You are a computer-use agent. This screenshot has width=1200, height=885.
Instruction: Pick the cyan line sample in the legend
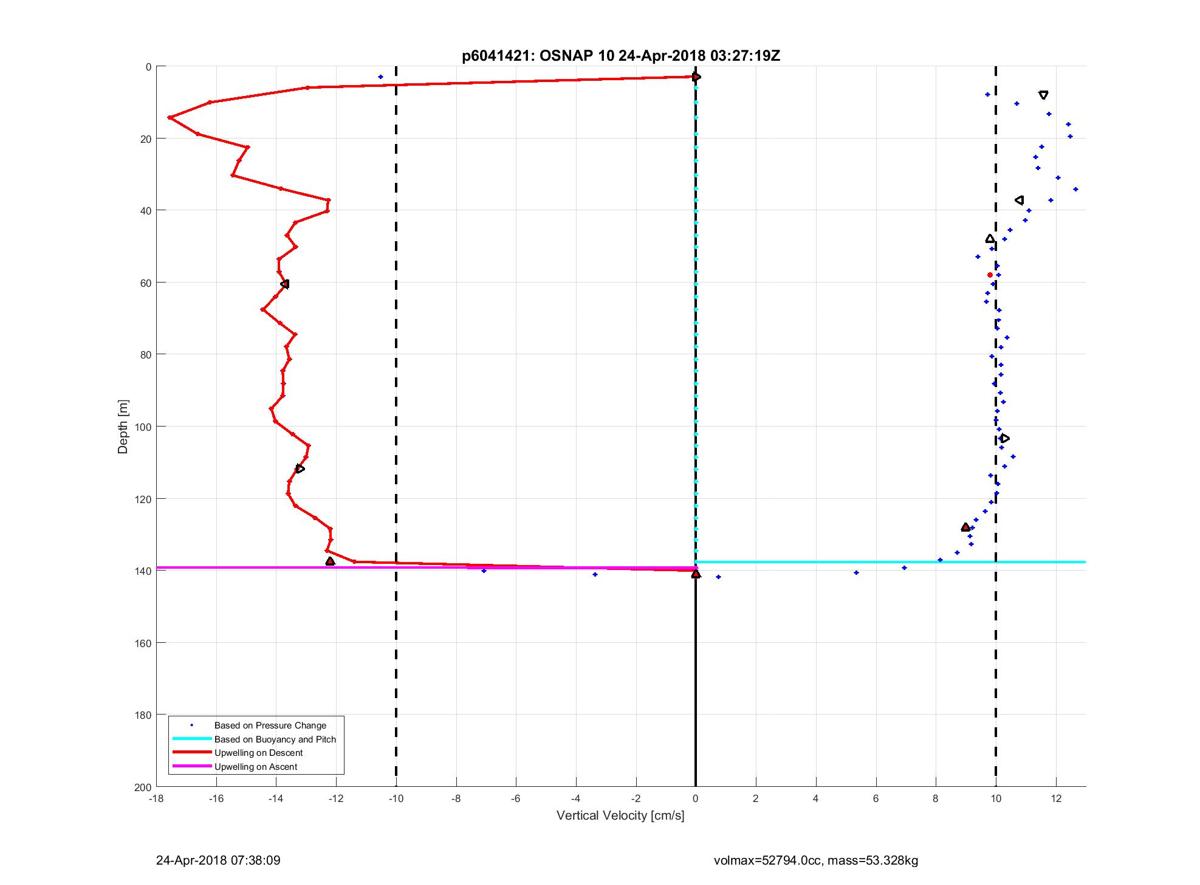coord(190,739)
